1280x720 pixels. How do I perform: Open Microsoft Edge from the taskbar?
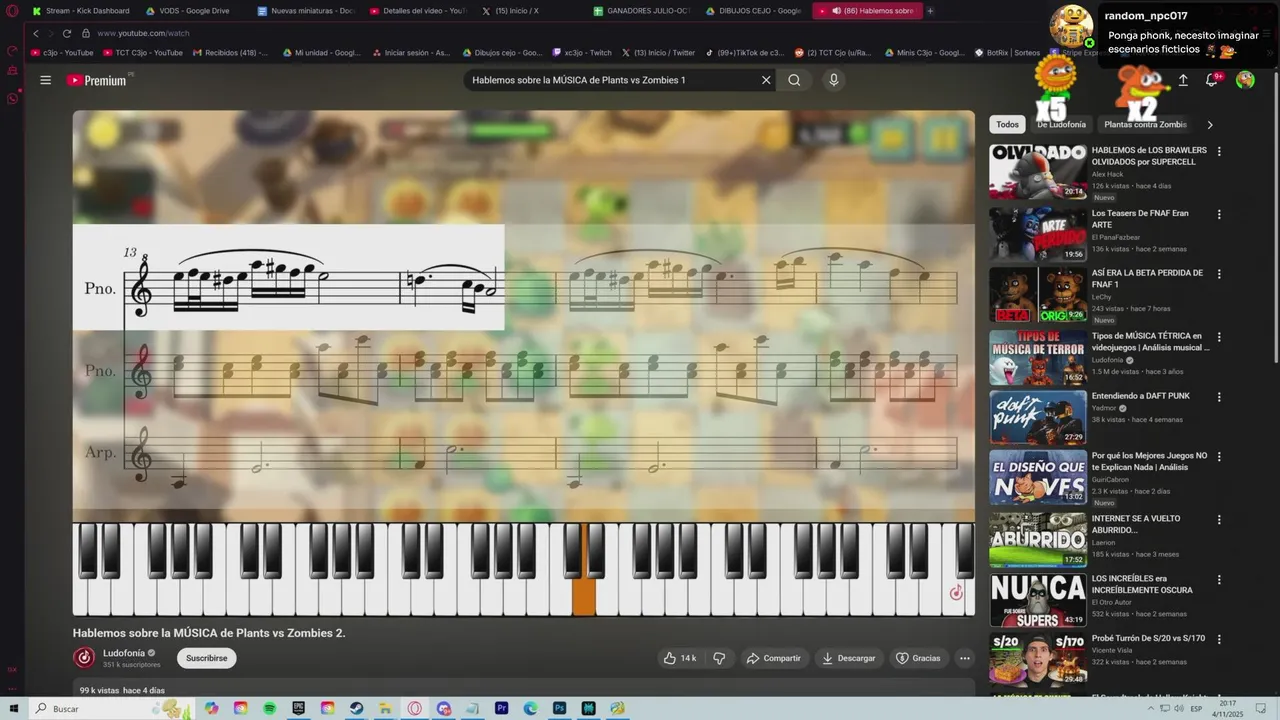pyautogui.click(x=531, y=708)
